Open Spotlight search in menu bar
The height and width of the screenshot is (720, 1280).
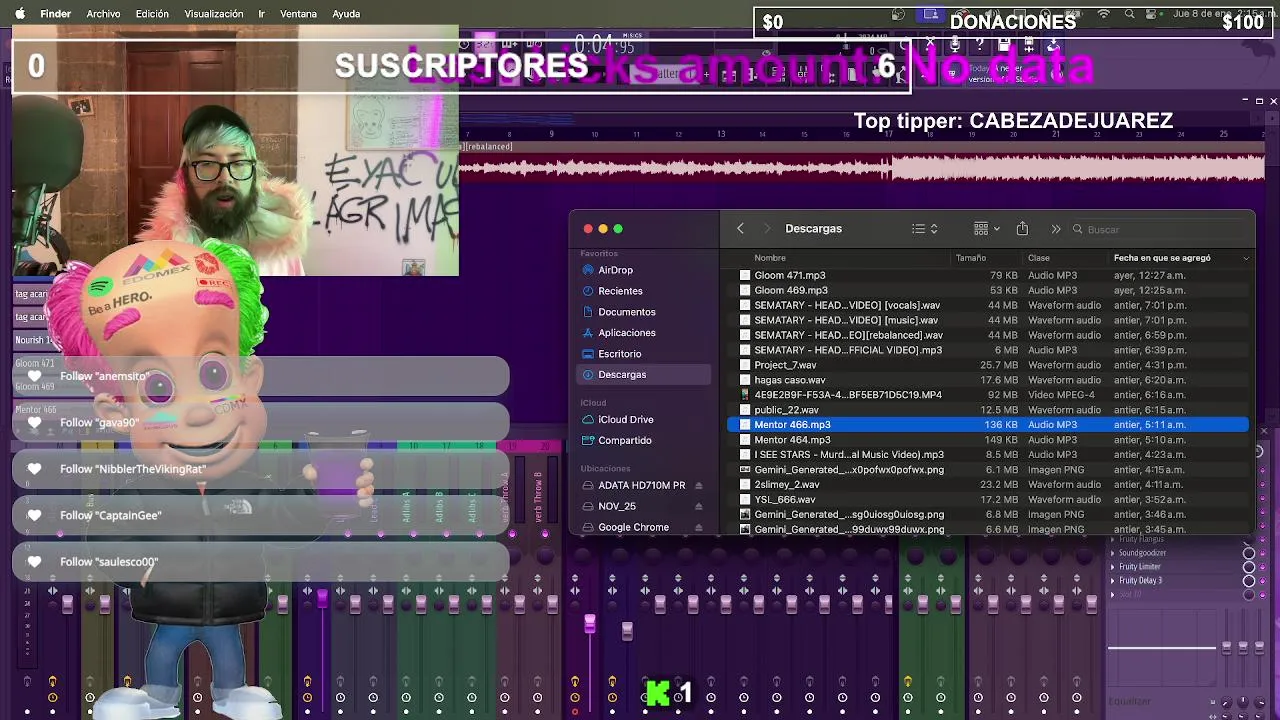[1130, 14]
